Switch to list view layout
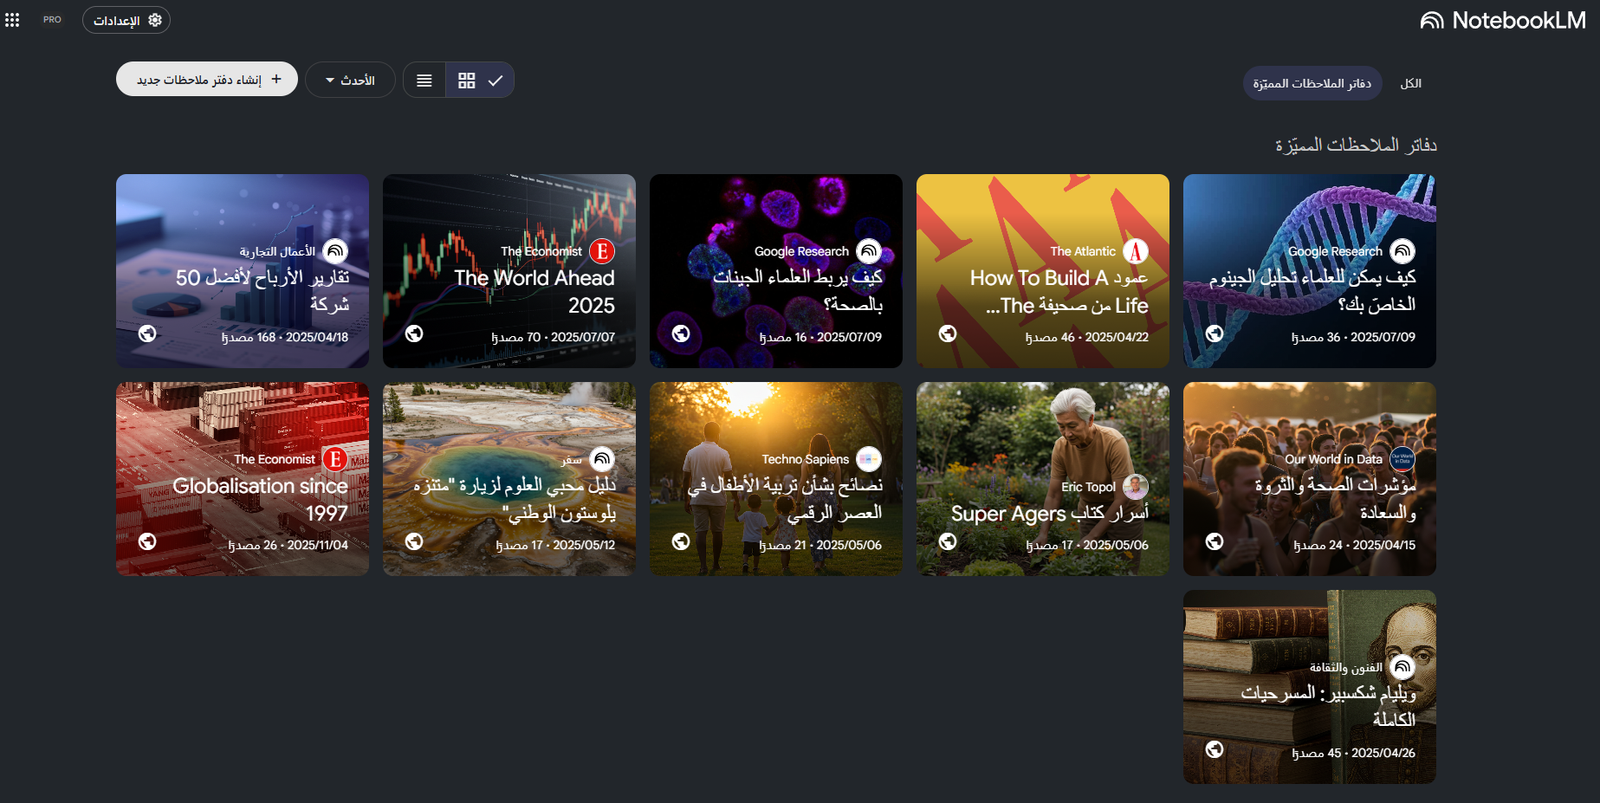Viewport: 1600px width, 803px height. tap(424, 80)
